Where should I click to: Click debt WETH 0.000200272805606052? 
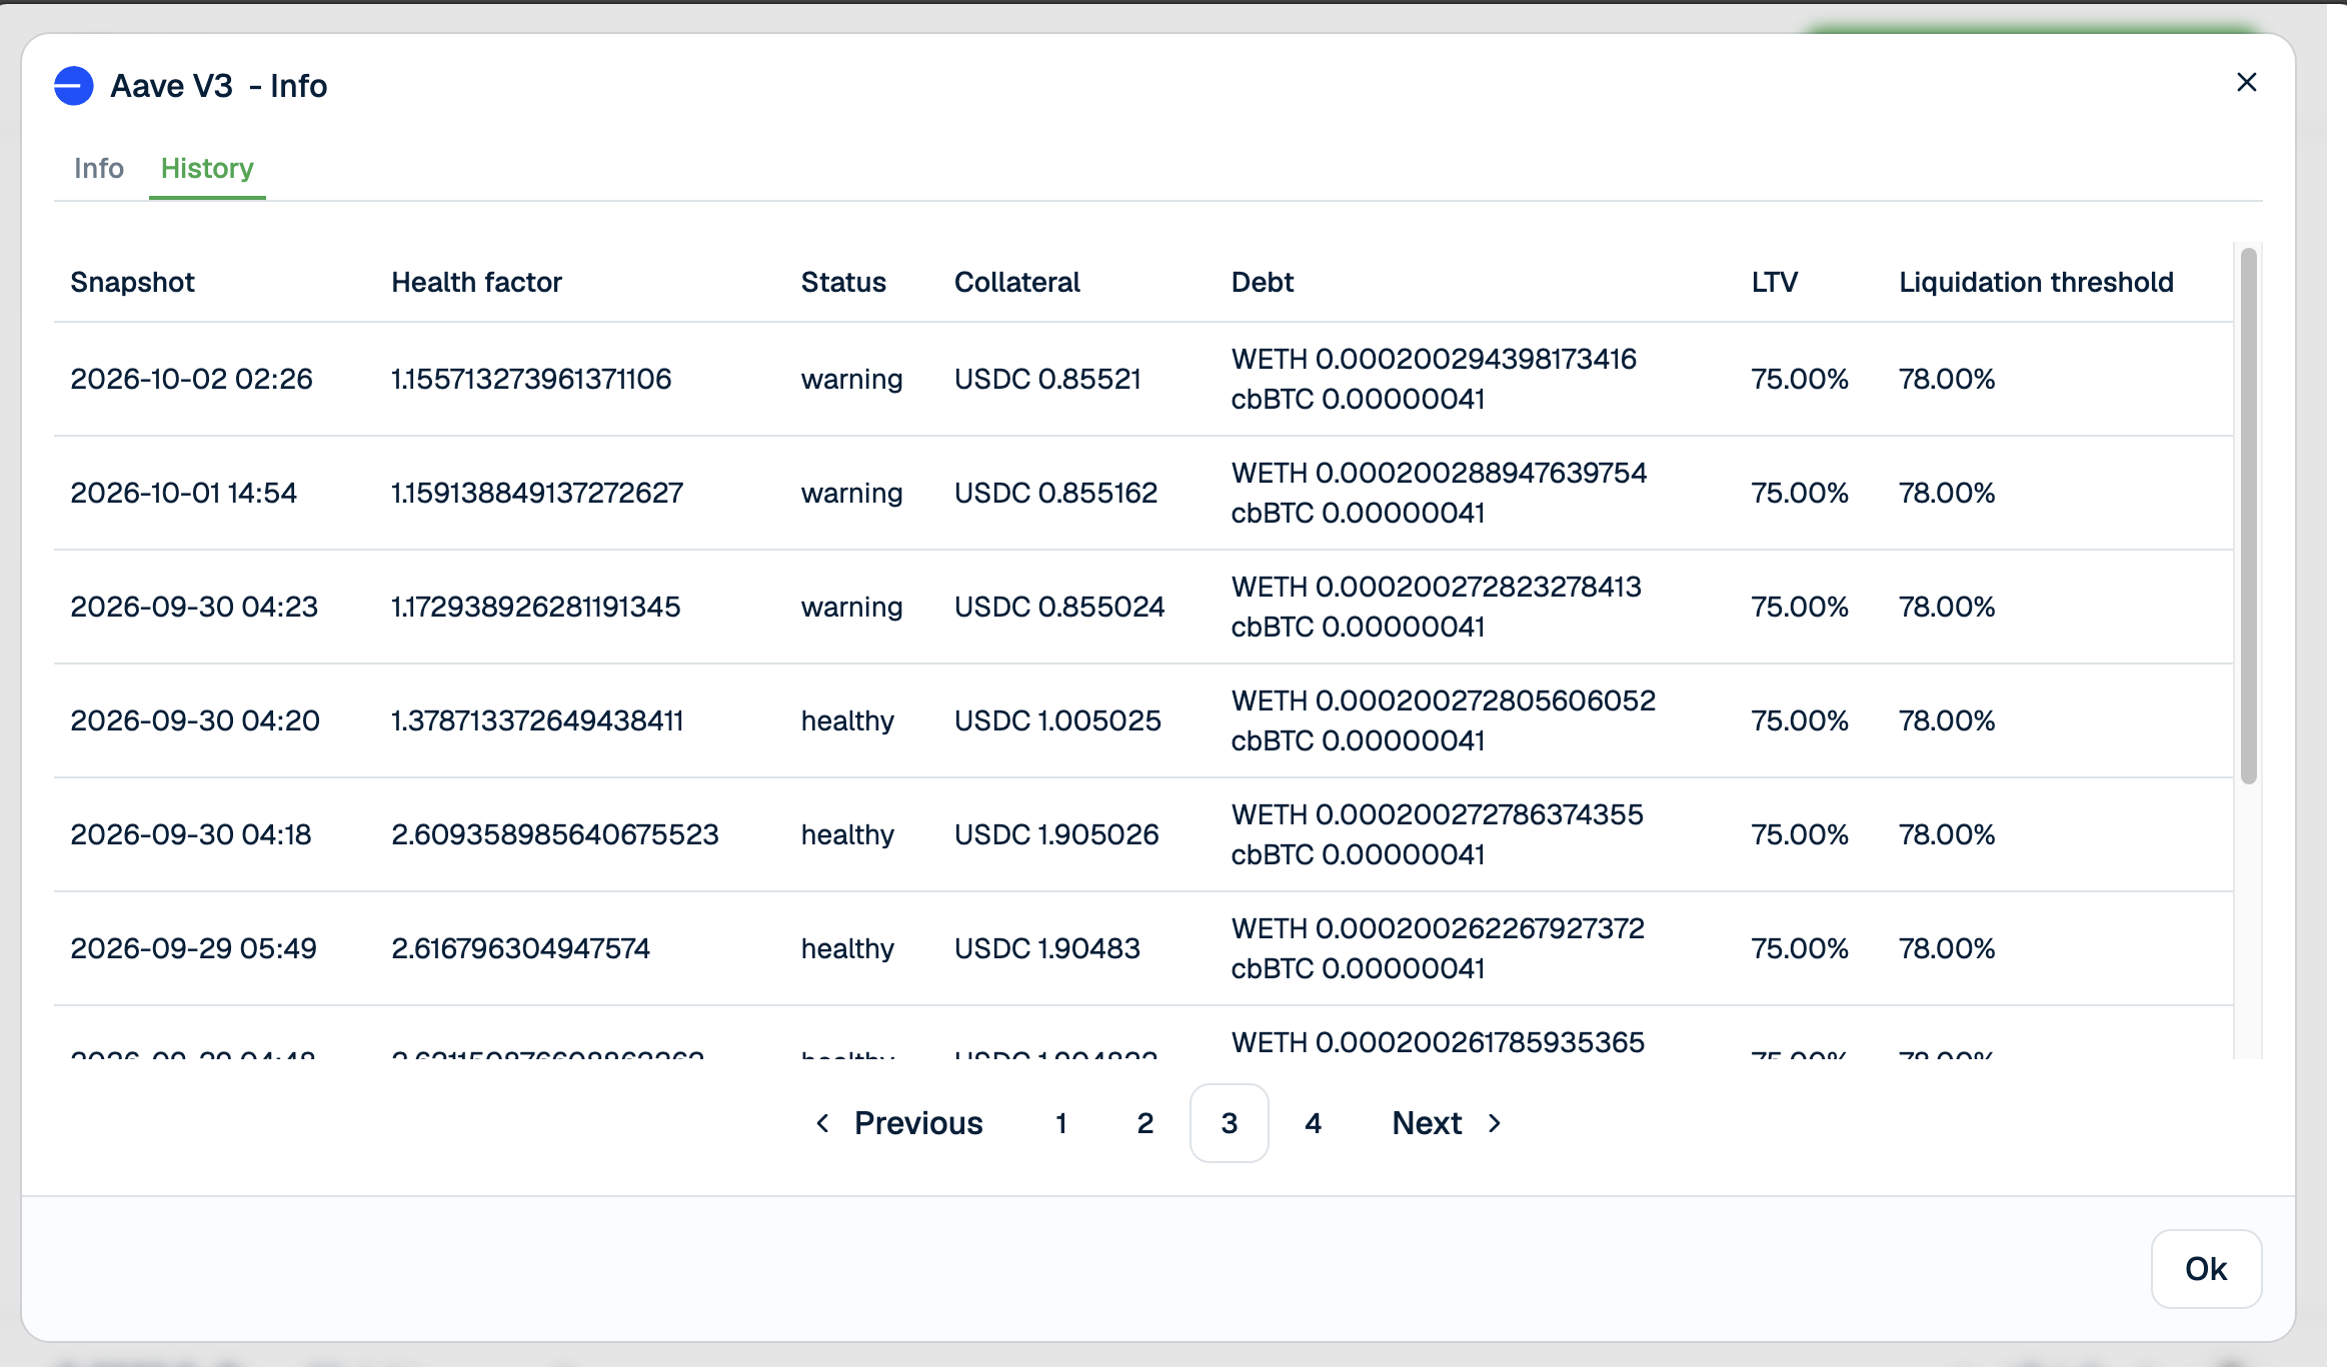(x=1443, y=701)
